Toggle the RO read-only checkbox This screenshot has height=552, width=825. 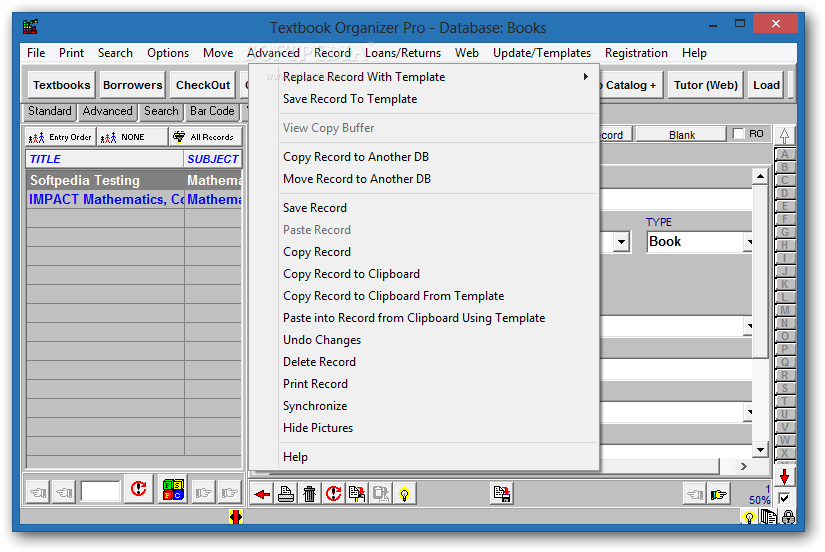739,134
